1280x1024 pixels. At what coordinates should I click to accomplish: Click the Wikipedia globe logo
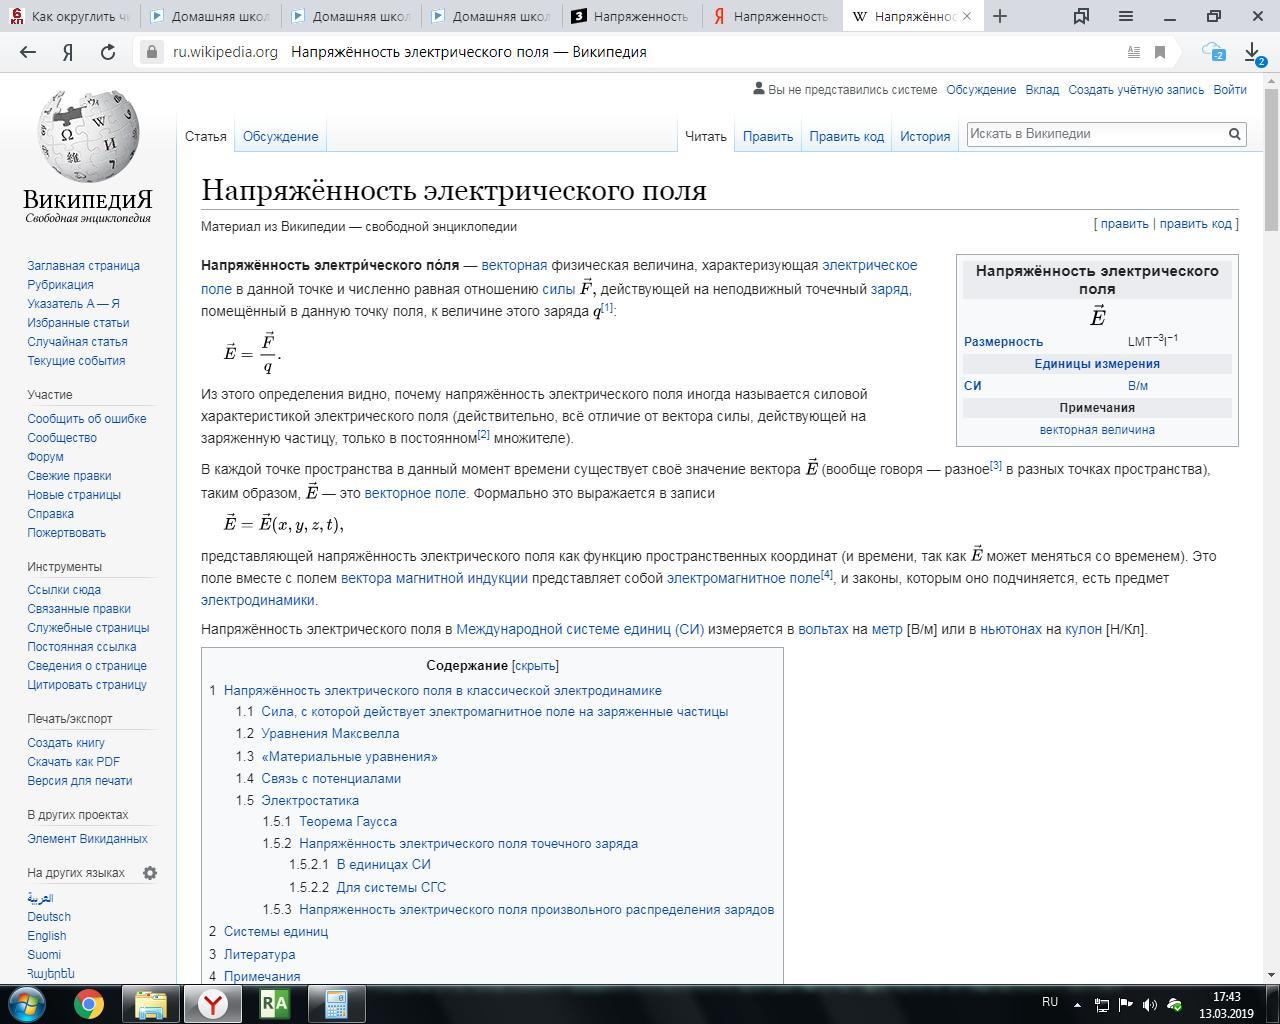[x=88, y=135]
